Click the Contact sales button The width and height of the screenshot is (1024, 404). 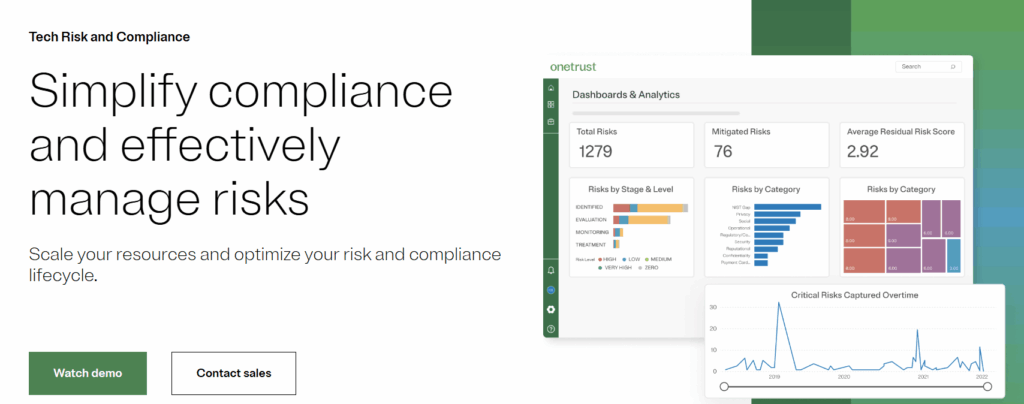click(x=233, y=373)
